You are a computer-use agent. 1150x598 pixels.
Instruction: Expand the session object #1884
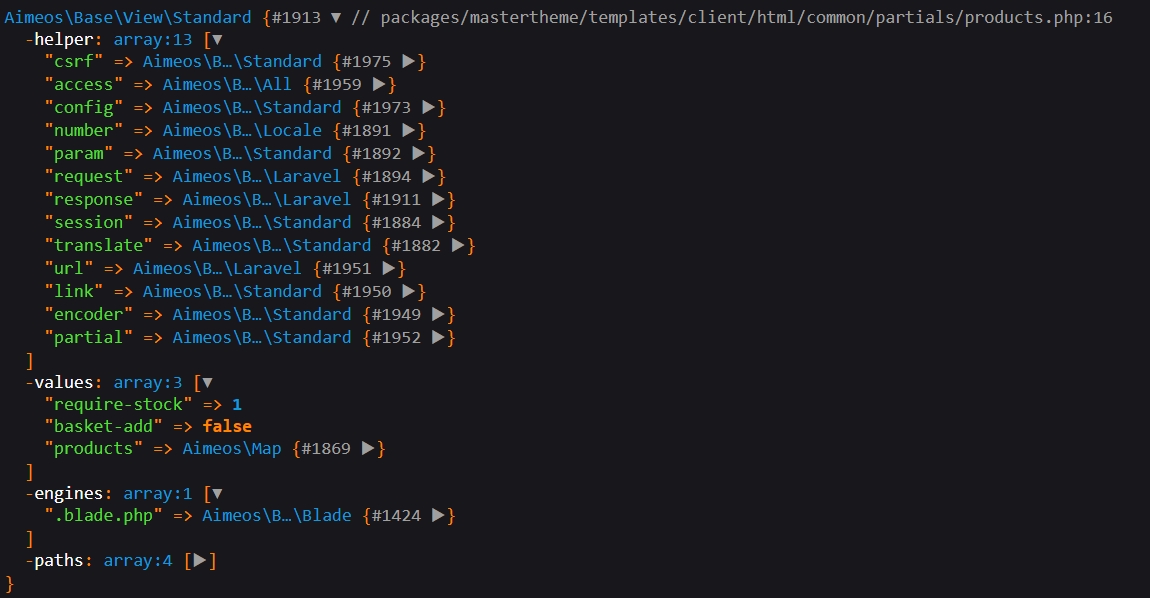(439, 222)
